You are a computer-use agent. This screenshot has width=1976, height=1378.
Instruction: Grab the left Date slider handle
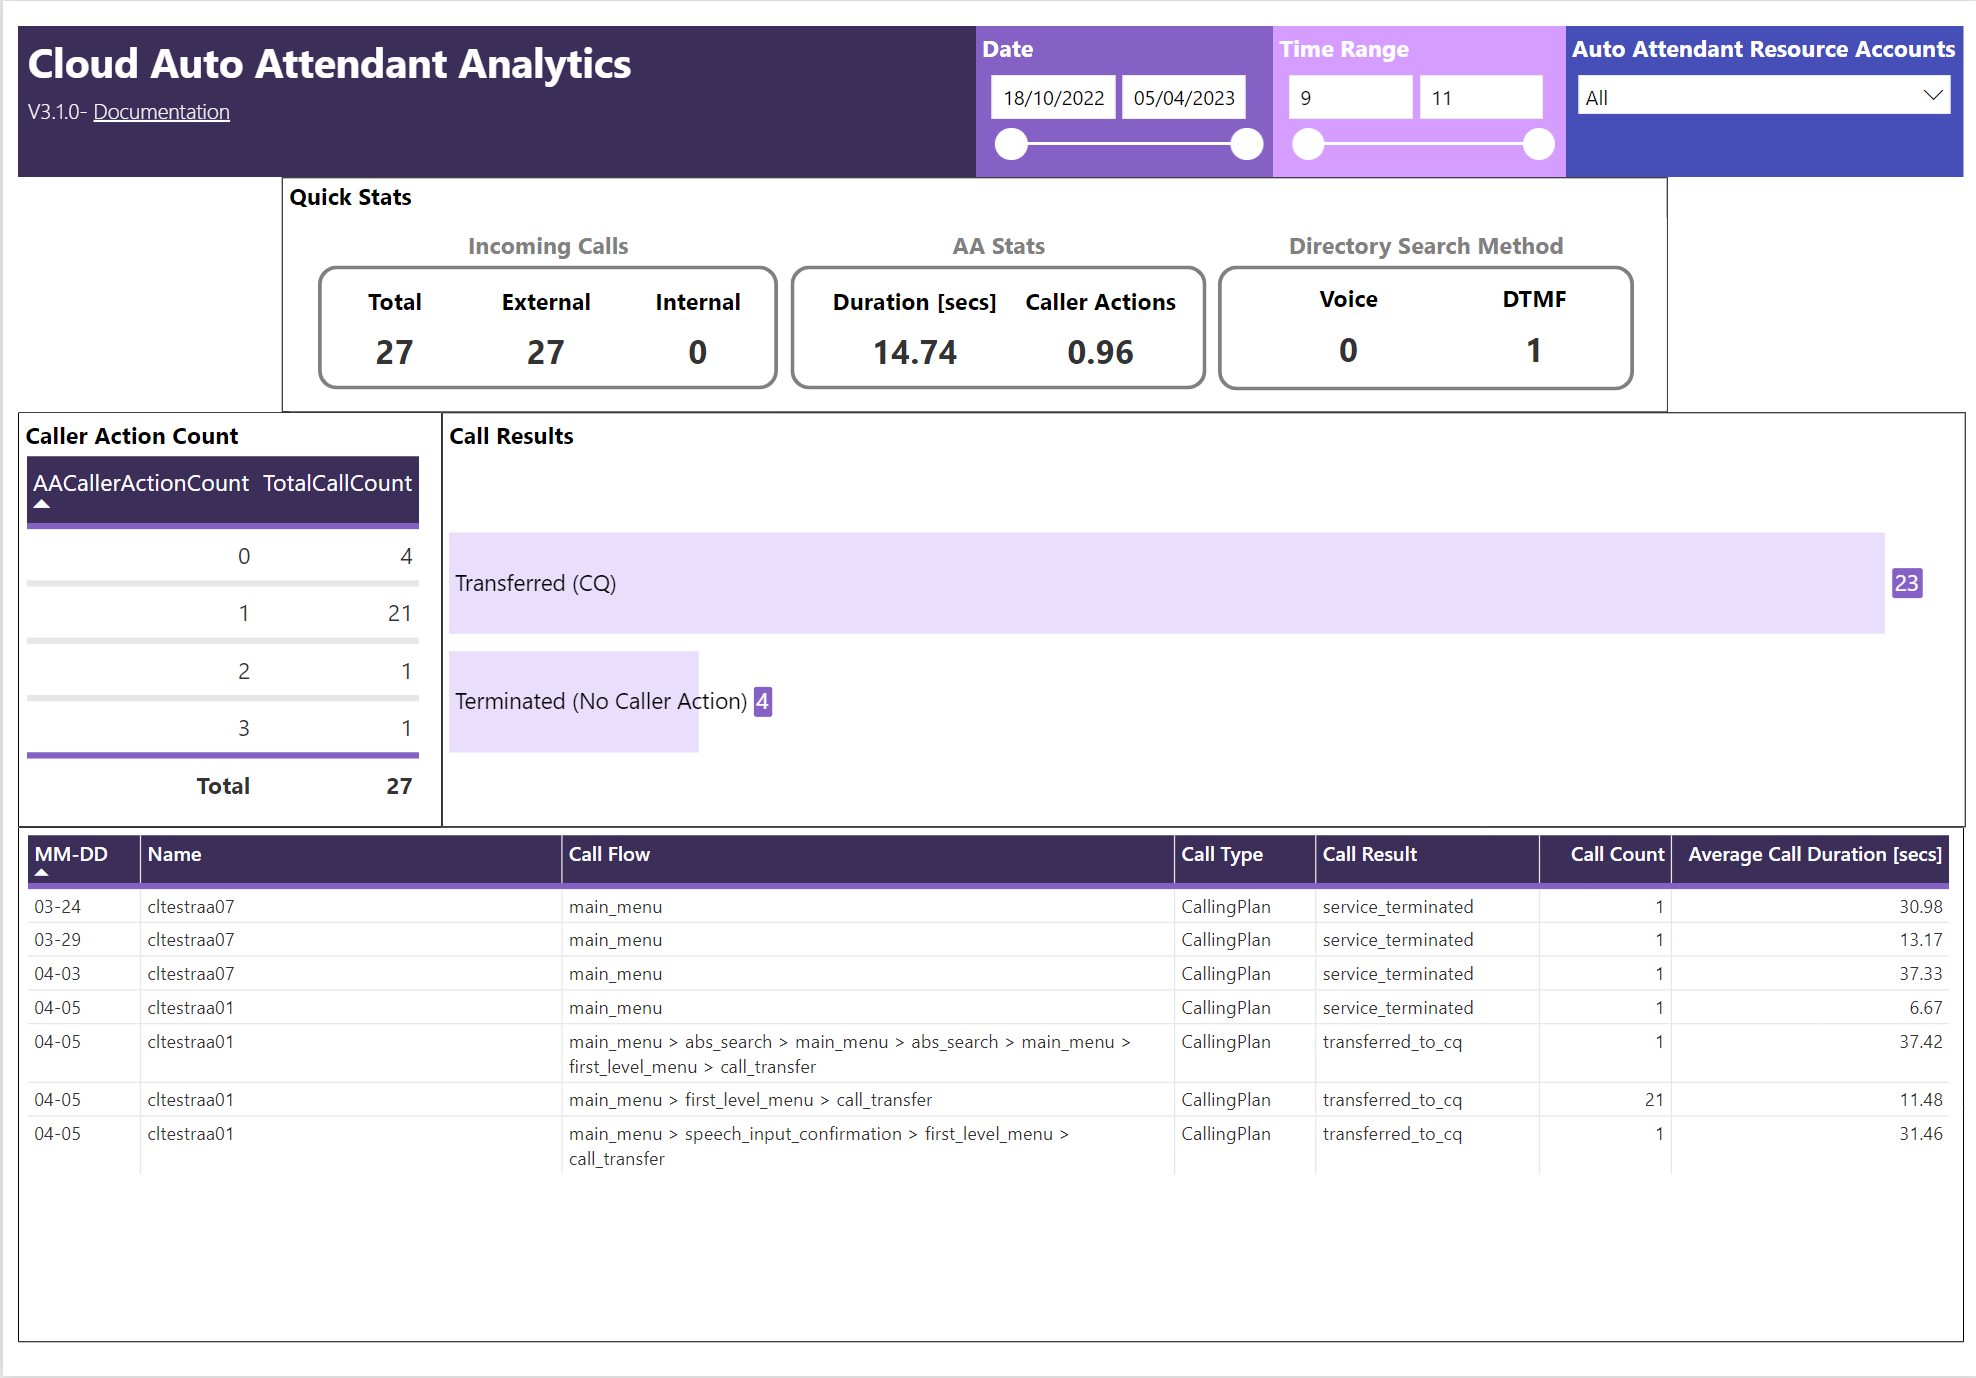(1012, 144)
